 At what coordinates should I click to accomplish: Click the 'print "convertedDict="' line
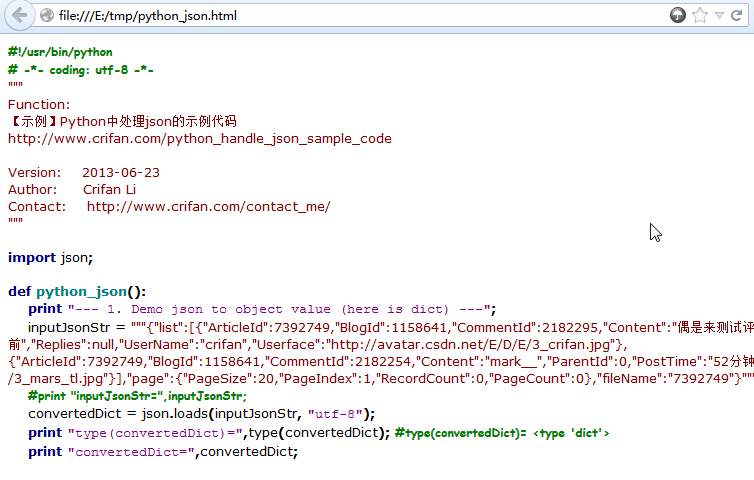pyautogui.click(x=163, y=452)
